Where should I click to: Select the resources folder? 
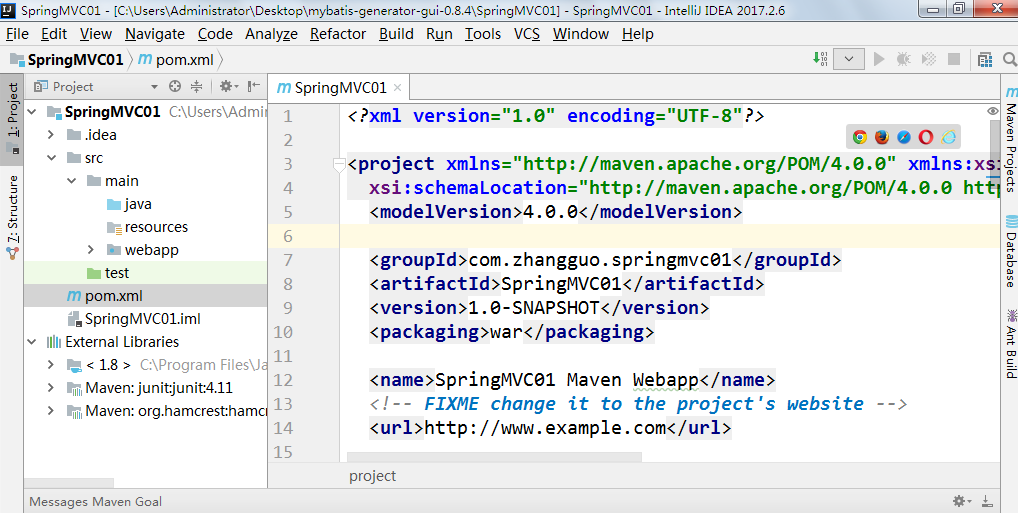(x=145, y=227)
